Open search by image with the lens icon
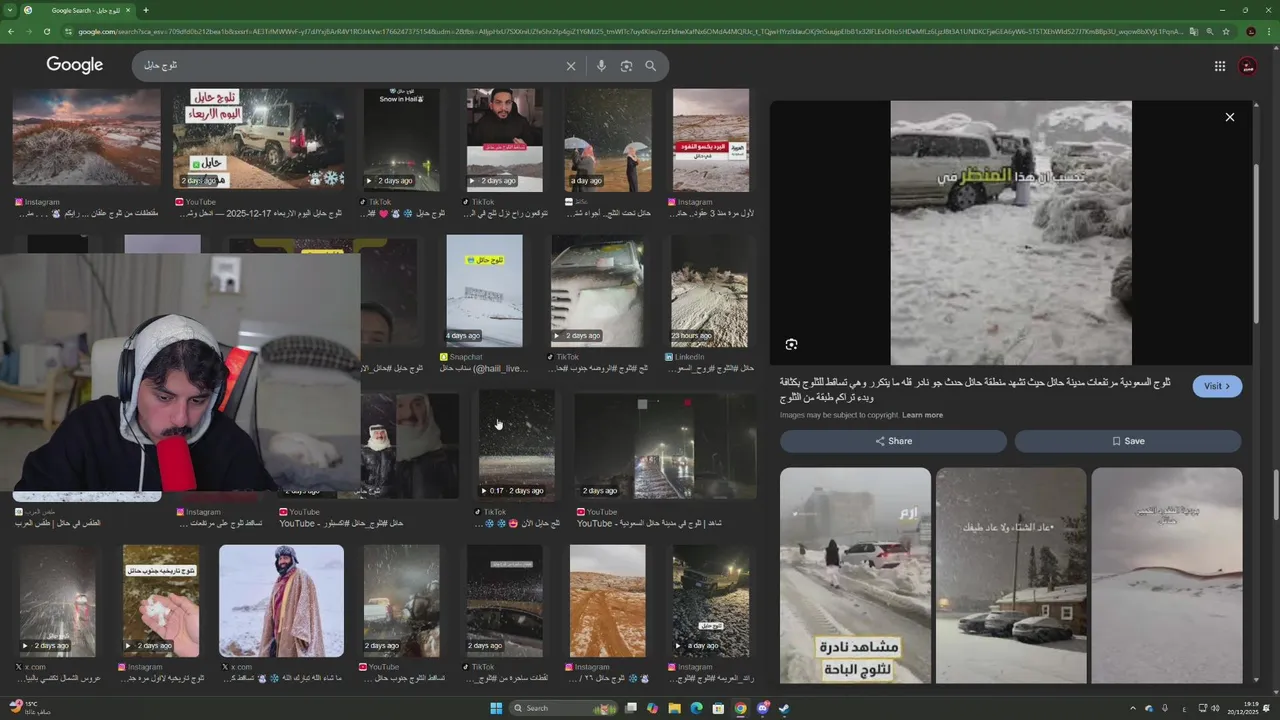 (626, 66)
